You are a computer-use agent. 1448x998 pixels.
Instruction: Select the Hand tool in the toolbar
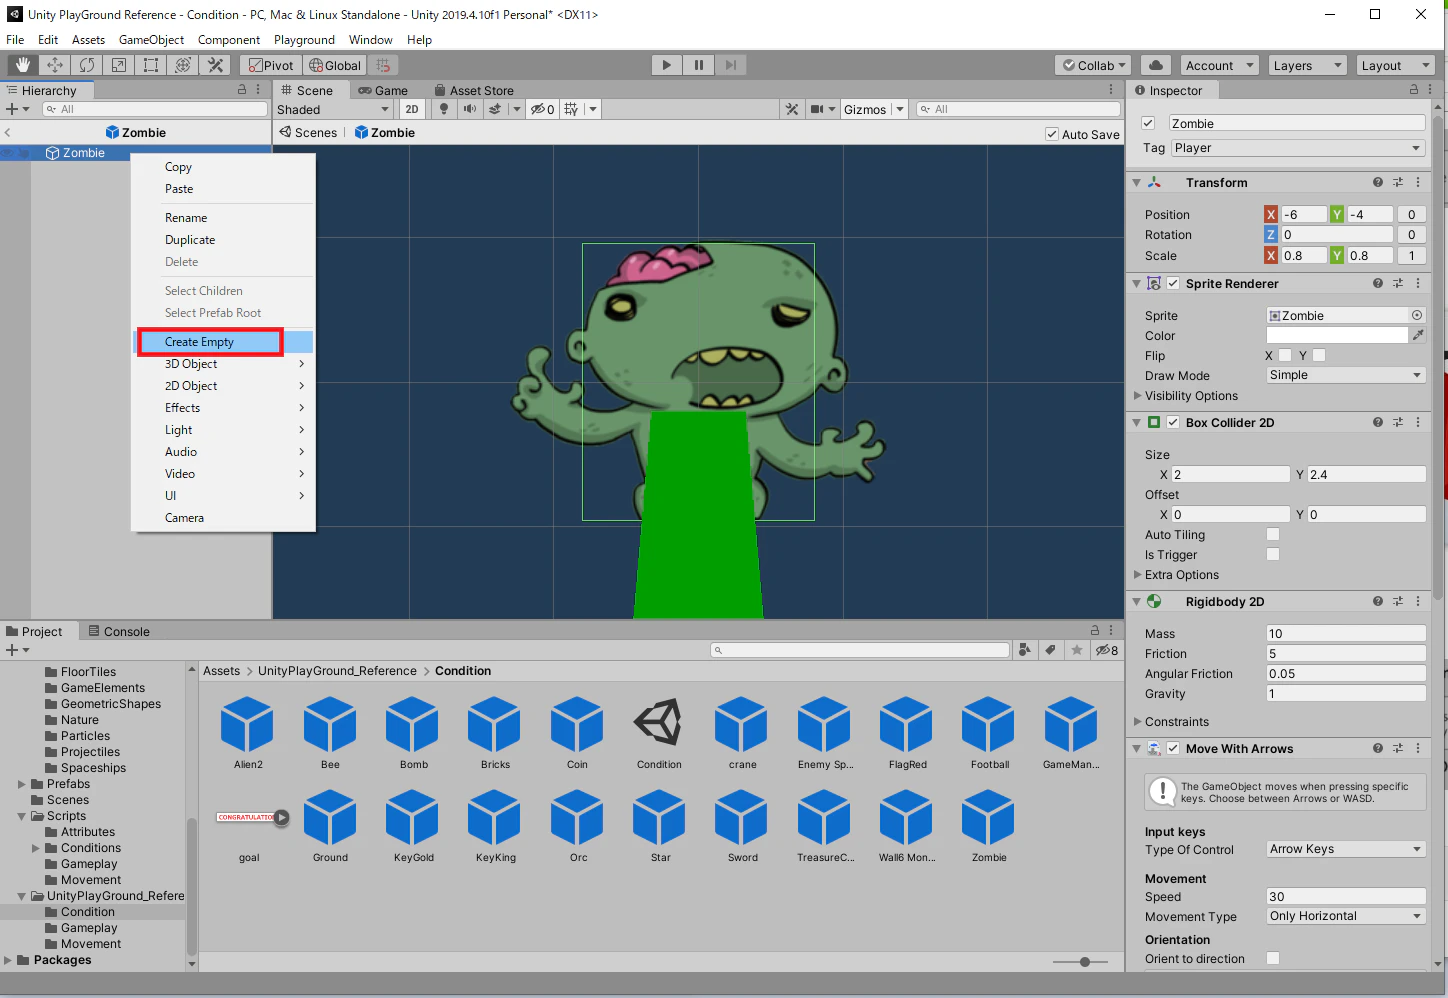pos(23,65)
